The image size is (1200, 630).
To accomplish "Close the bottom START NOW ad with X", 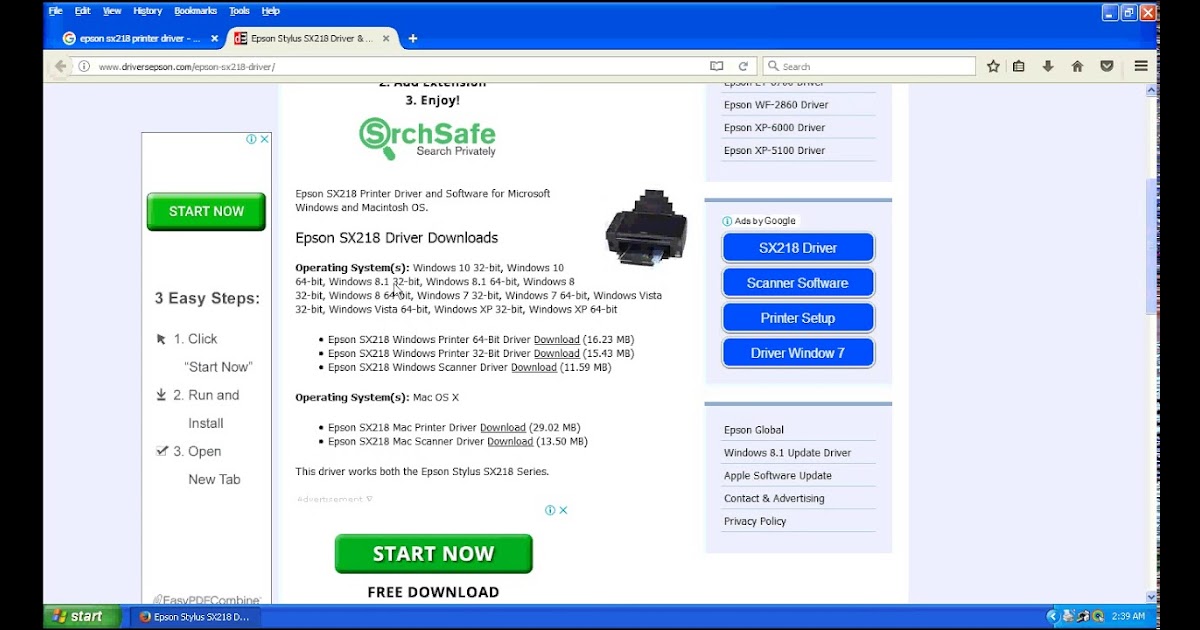I will (x=563, y=510).
